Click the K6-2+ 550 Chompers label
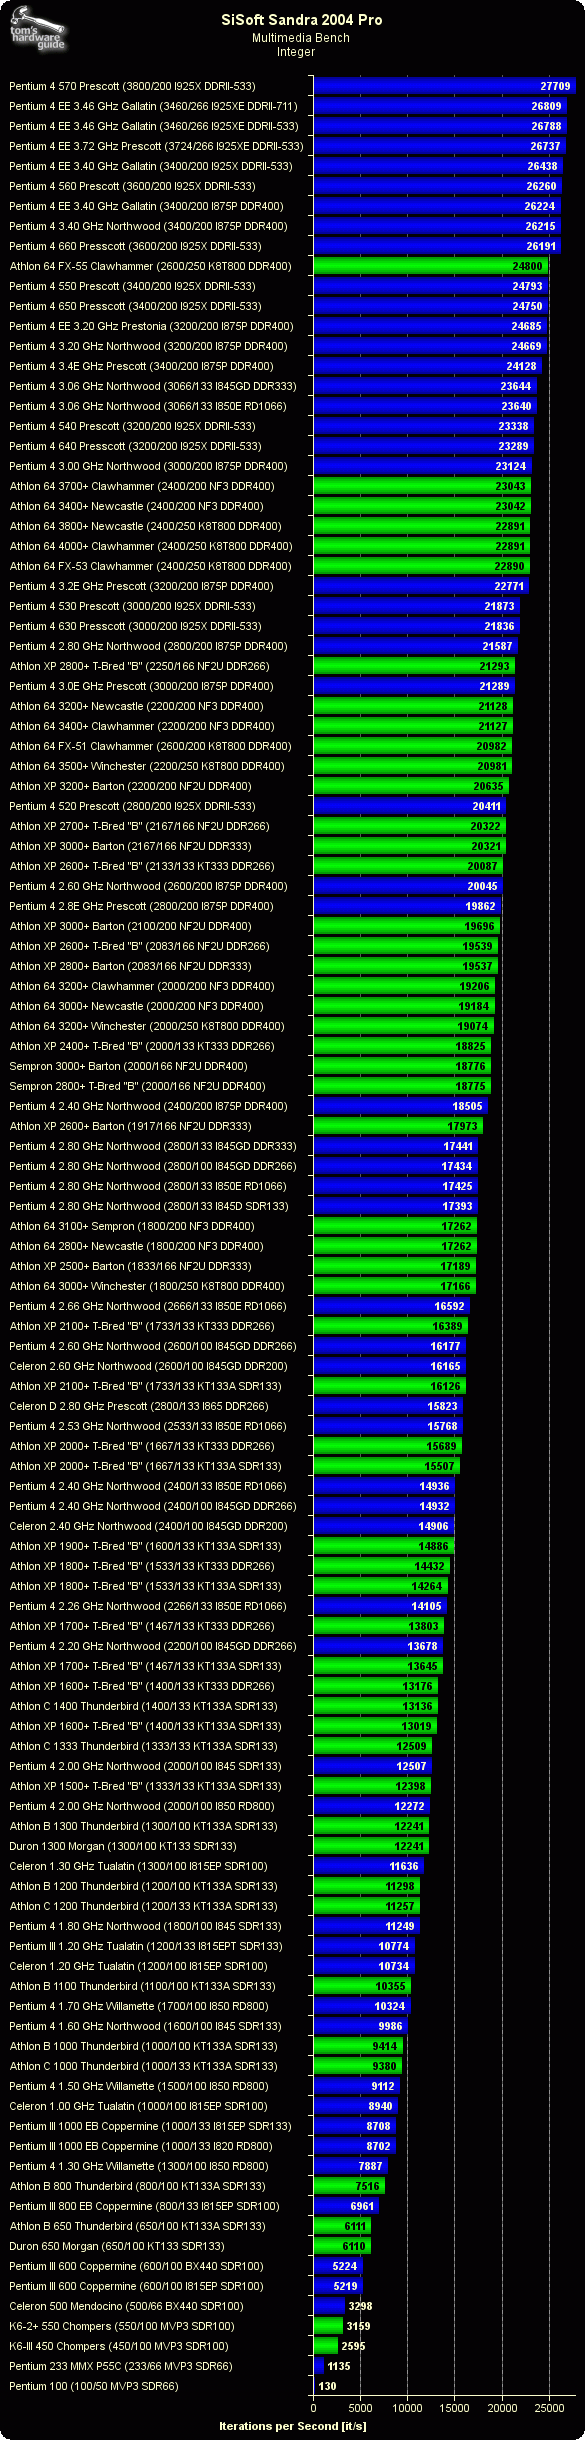Screen dimensions: 585x2440 point(121,2326)
